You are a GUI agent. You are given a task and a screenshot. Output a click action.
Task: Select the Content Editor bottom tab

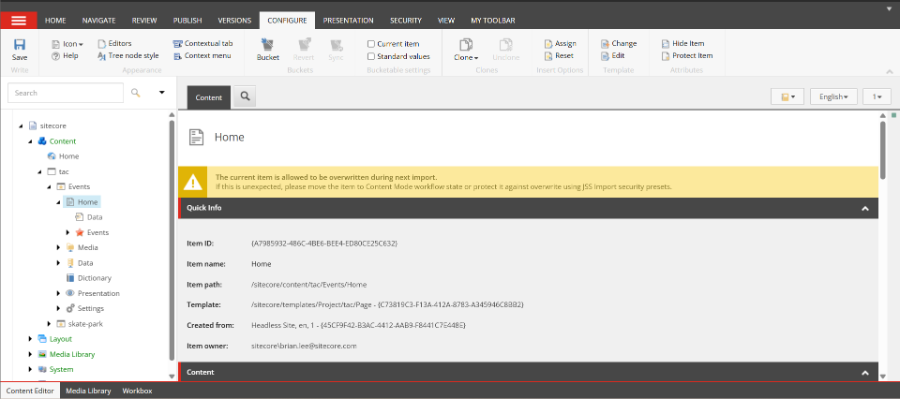click(30, 391)
